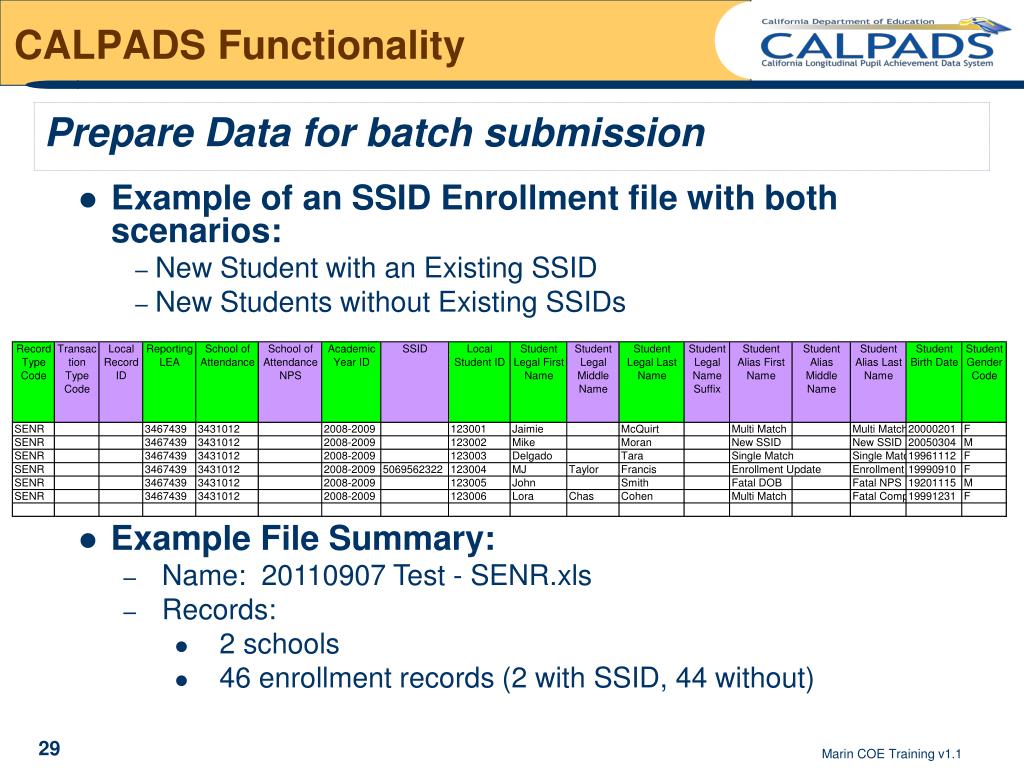Click the SSID cell '5069562322'
Image resolution: width=1024 pixels, height=768 pixels.
point(413,470)
